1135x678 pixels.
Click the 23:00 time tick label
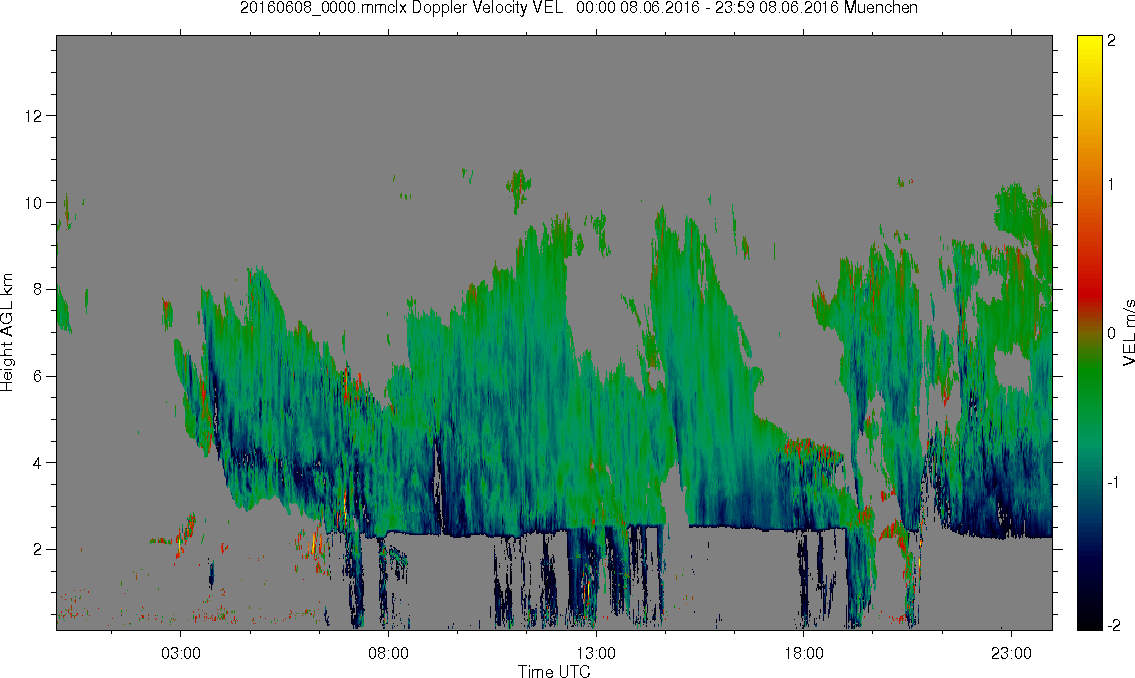point(1011,653)
